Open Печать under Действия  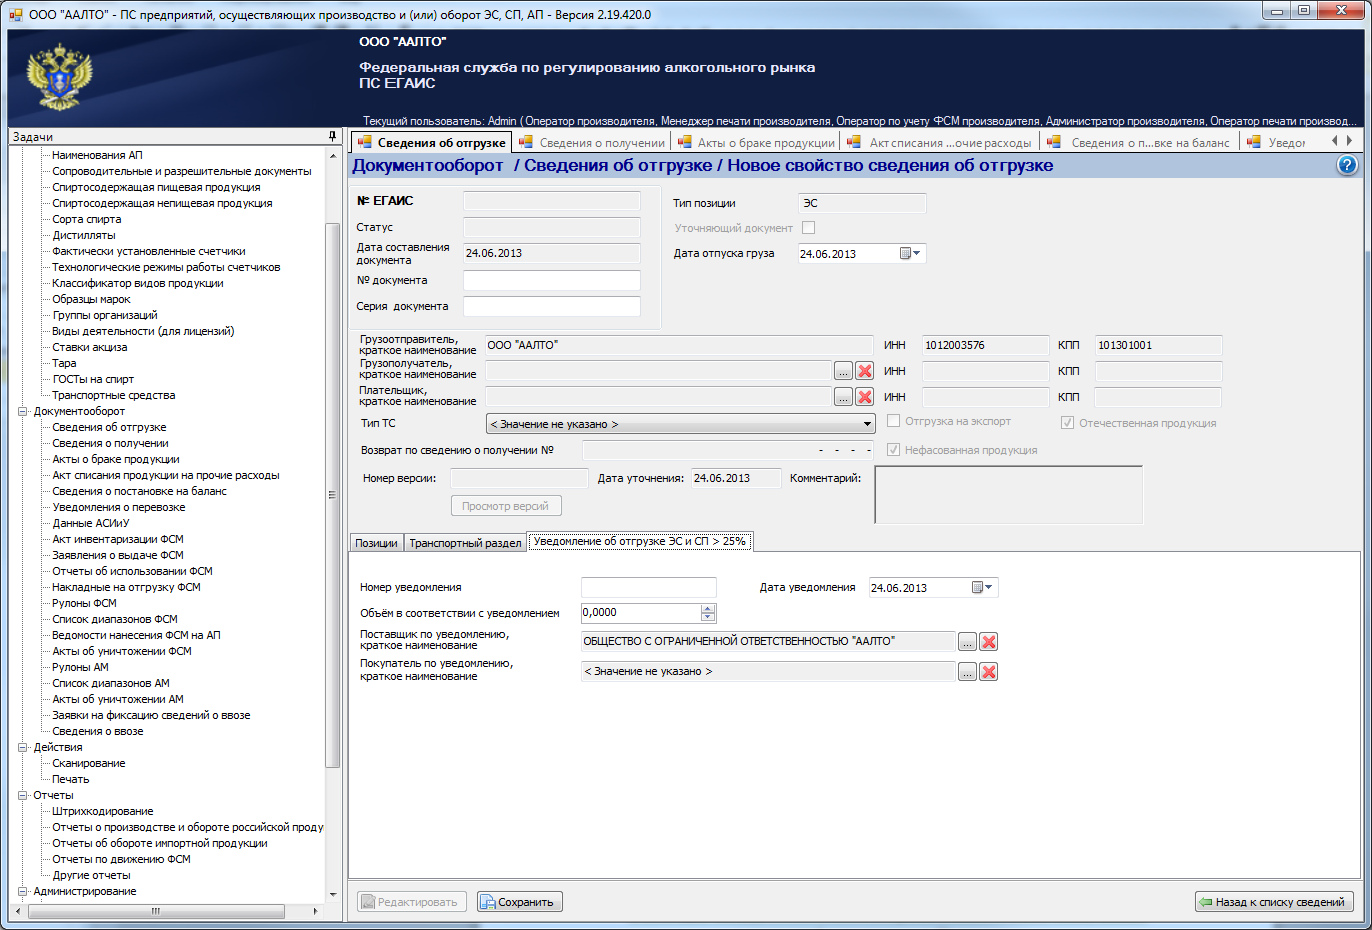pos(70,779)
